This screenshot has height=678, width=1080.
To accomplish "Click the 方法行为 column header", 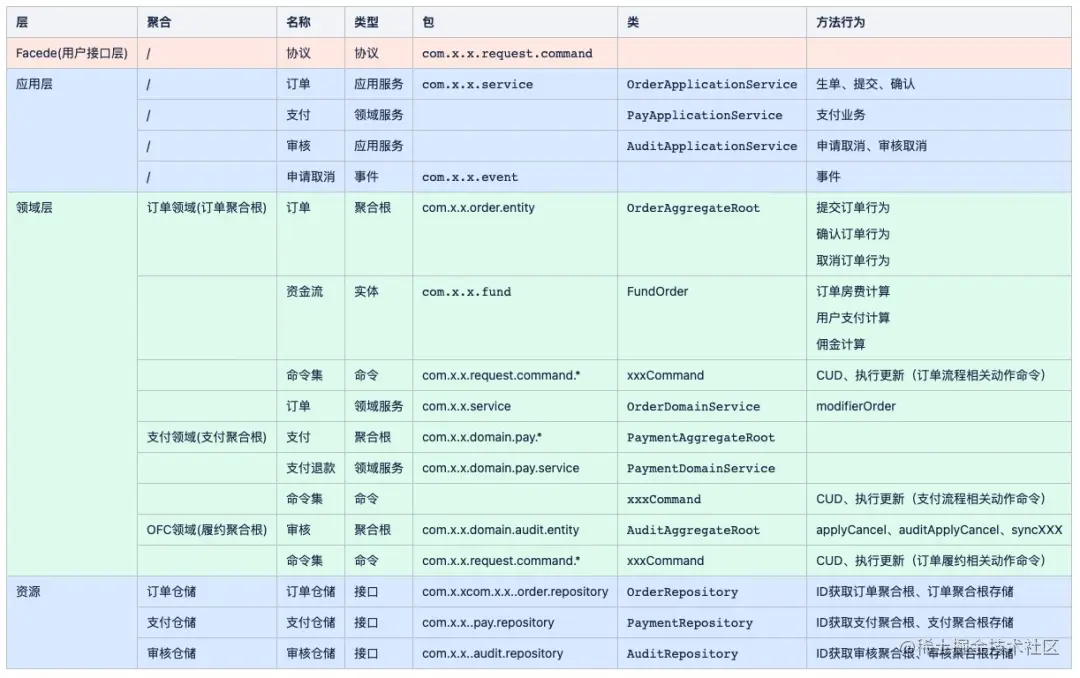I will coord(939,22).
